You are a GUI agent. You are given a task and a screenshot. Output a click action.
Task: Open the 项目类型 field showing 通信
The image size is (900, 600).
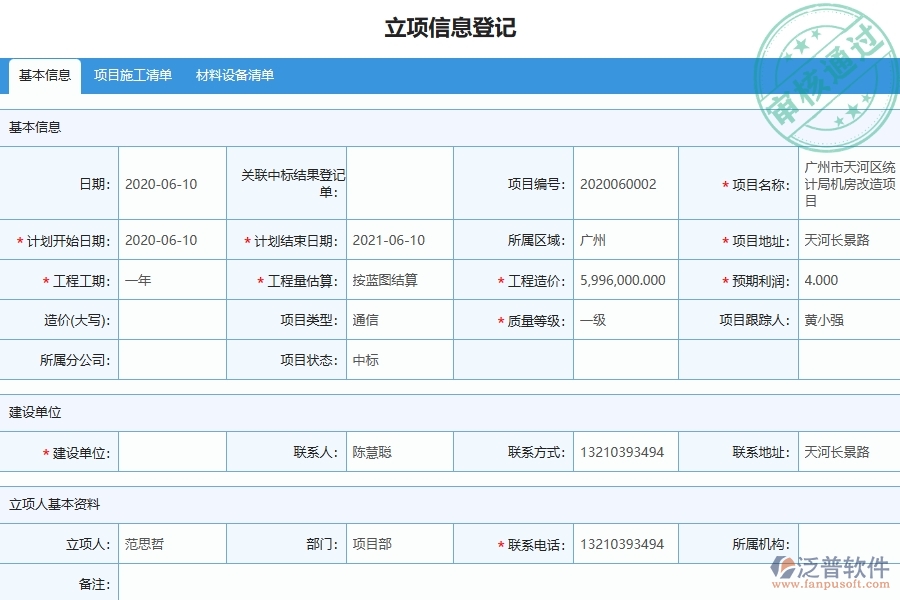click(400, 320)
